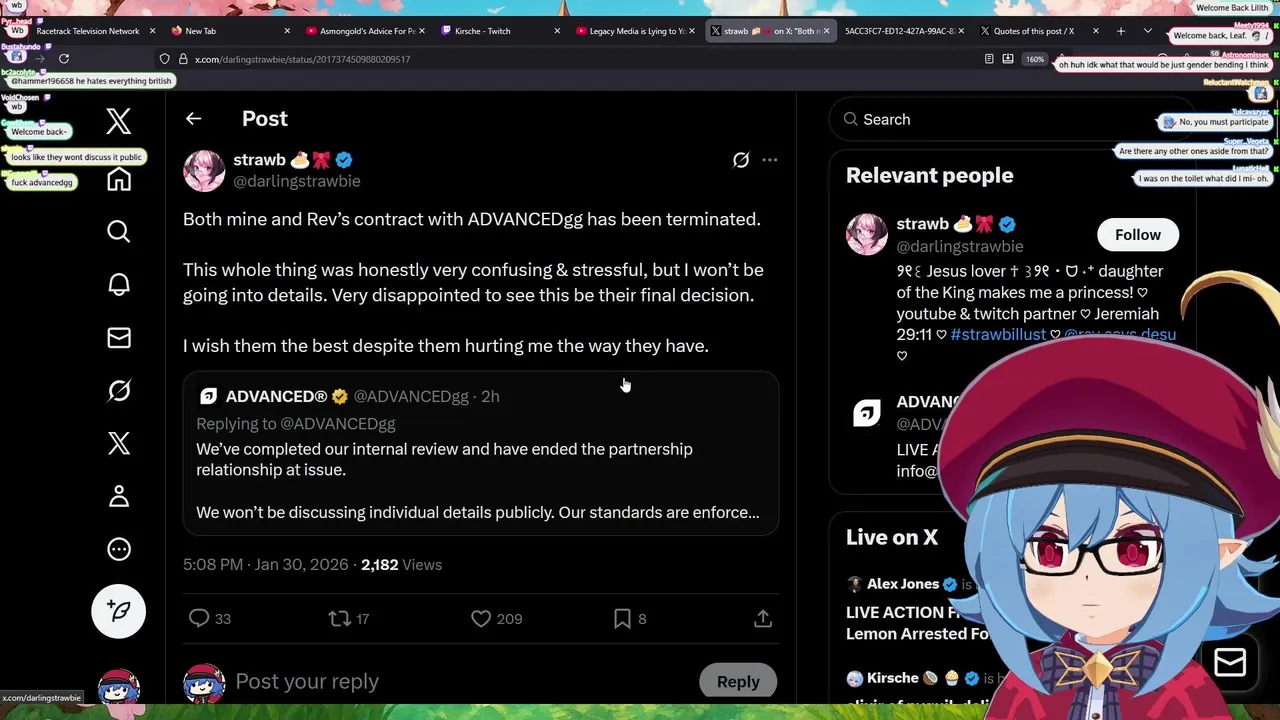This screenshot has width=1280, height=720.
Task: Open Notifications bell in sidebar
Action: [x=119, y=285]
